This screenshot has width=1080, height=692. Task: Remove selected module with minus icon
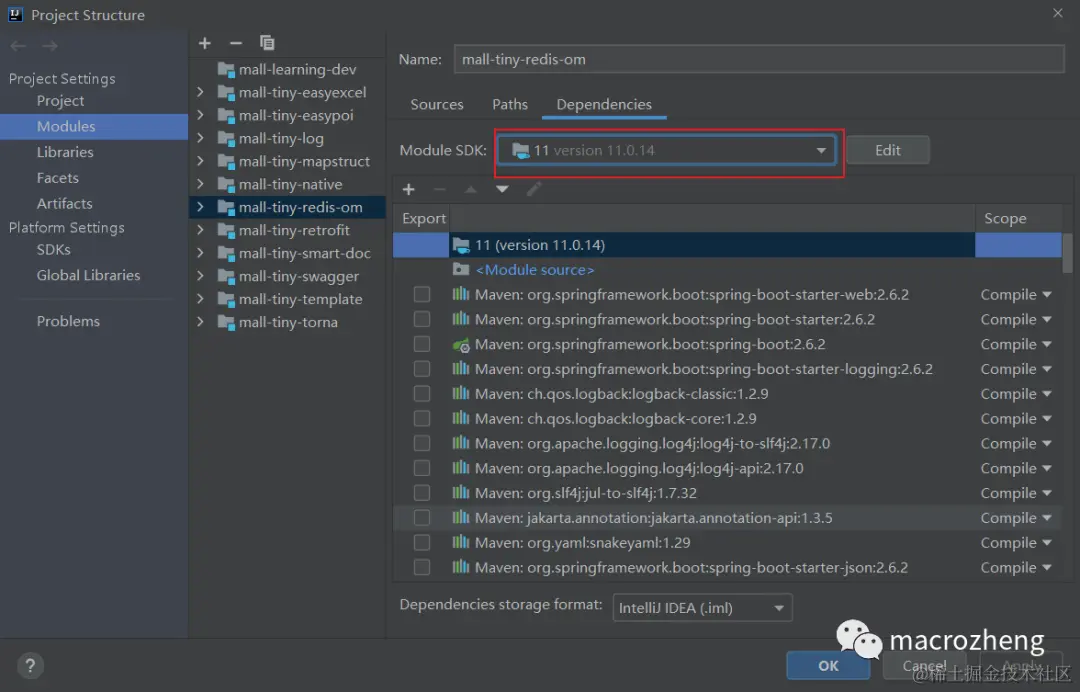(x=236, y=43)
